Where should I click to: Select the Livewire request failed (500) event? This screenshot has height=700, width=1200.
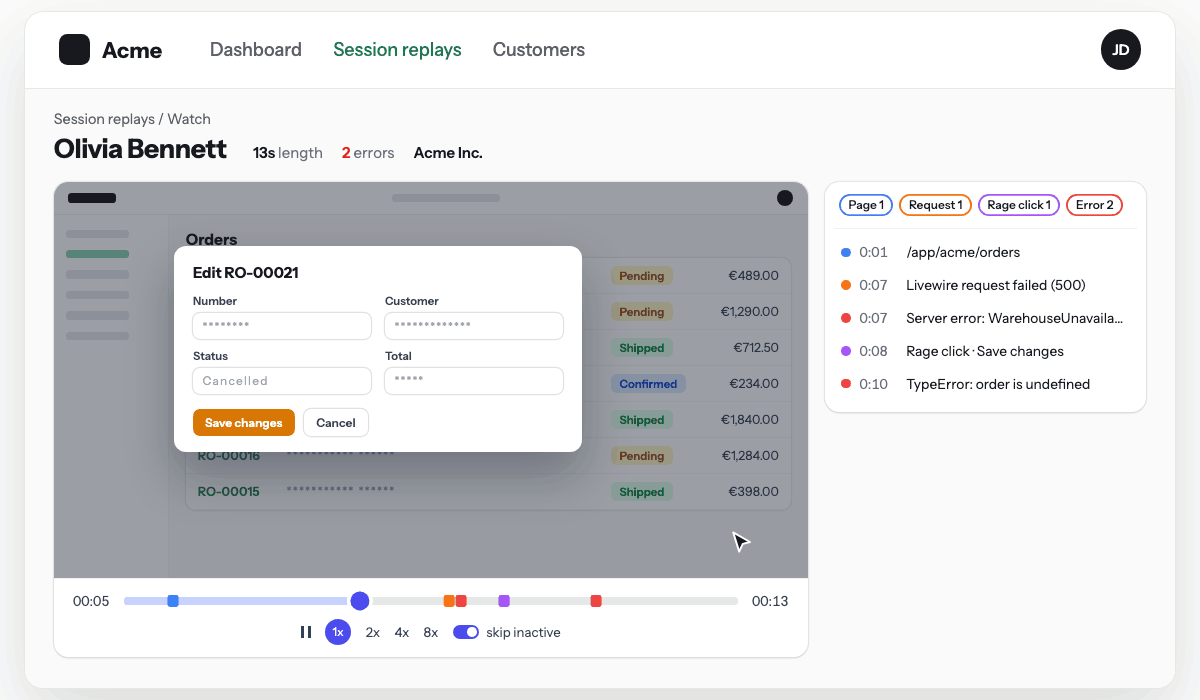tap(985, 285)
